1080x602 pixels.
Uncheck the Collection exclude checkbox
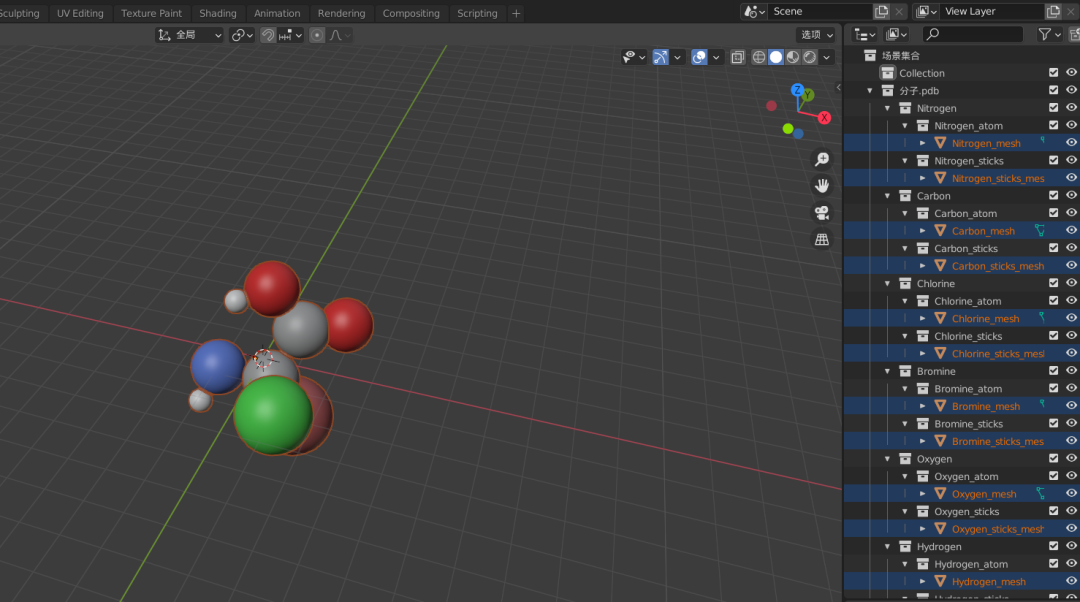[x=1053, y=72]
